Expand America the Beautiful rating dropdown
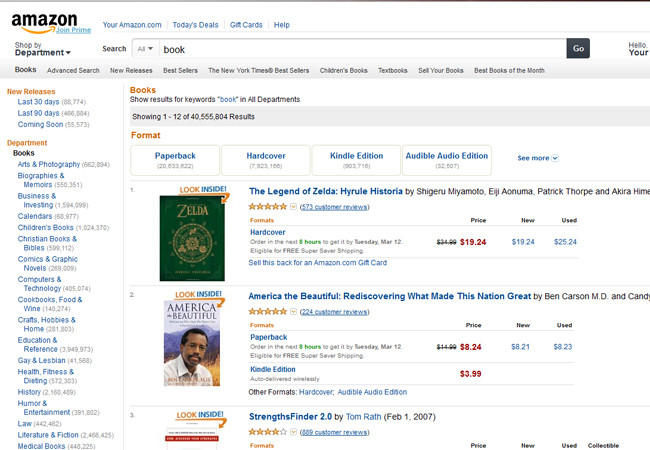650x450 pixels. (x=293, y=311)
